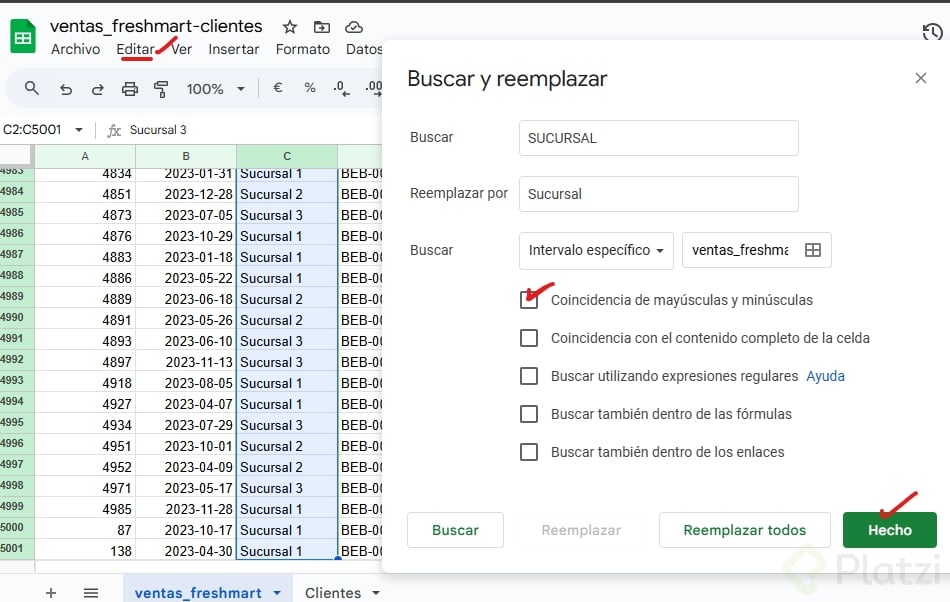
Task: Open the Intervalo específico dropdown
Action: tap(596, 250)
